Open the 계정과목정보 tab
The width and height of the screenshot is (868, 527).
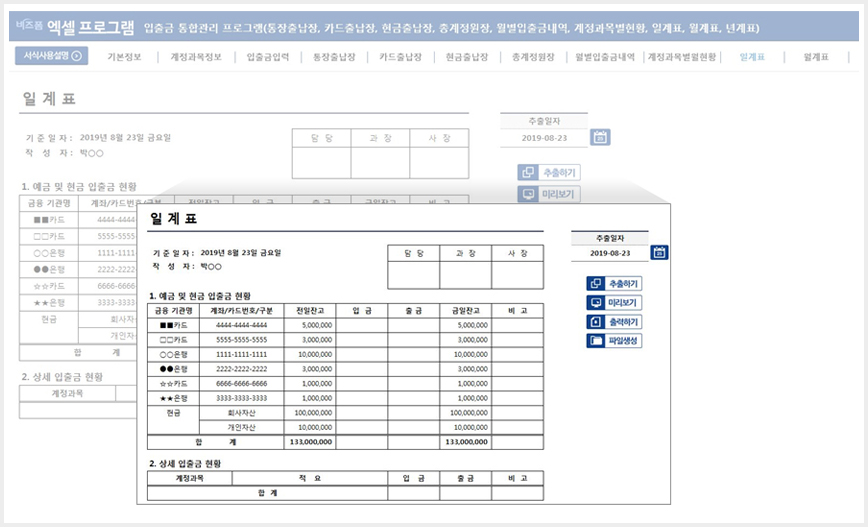click(x=196, y=57)
